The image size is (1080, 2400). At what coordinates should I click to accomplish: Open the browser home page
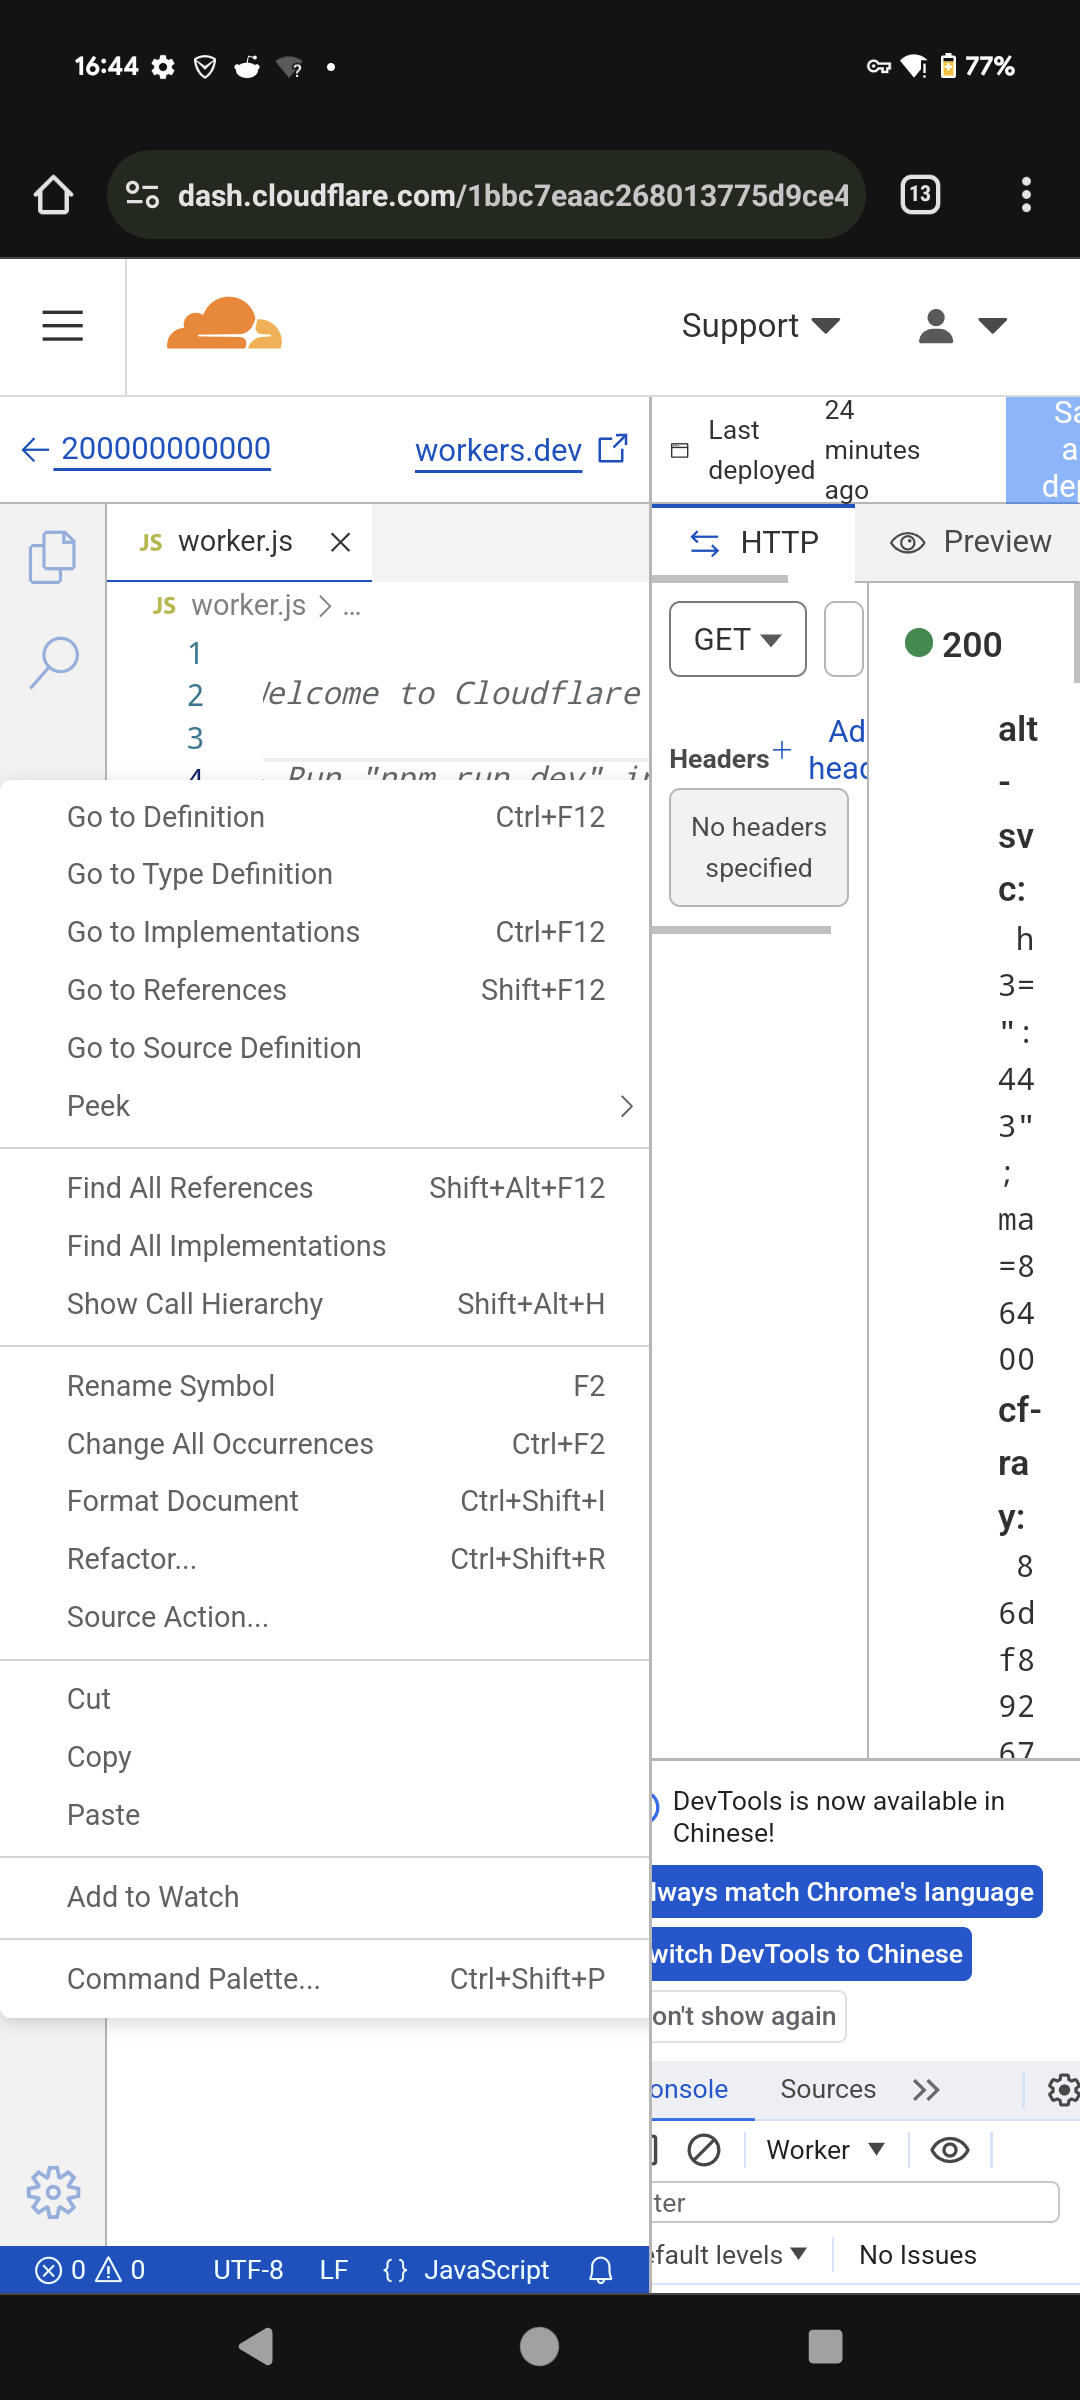(53, 195)
